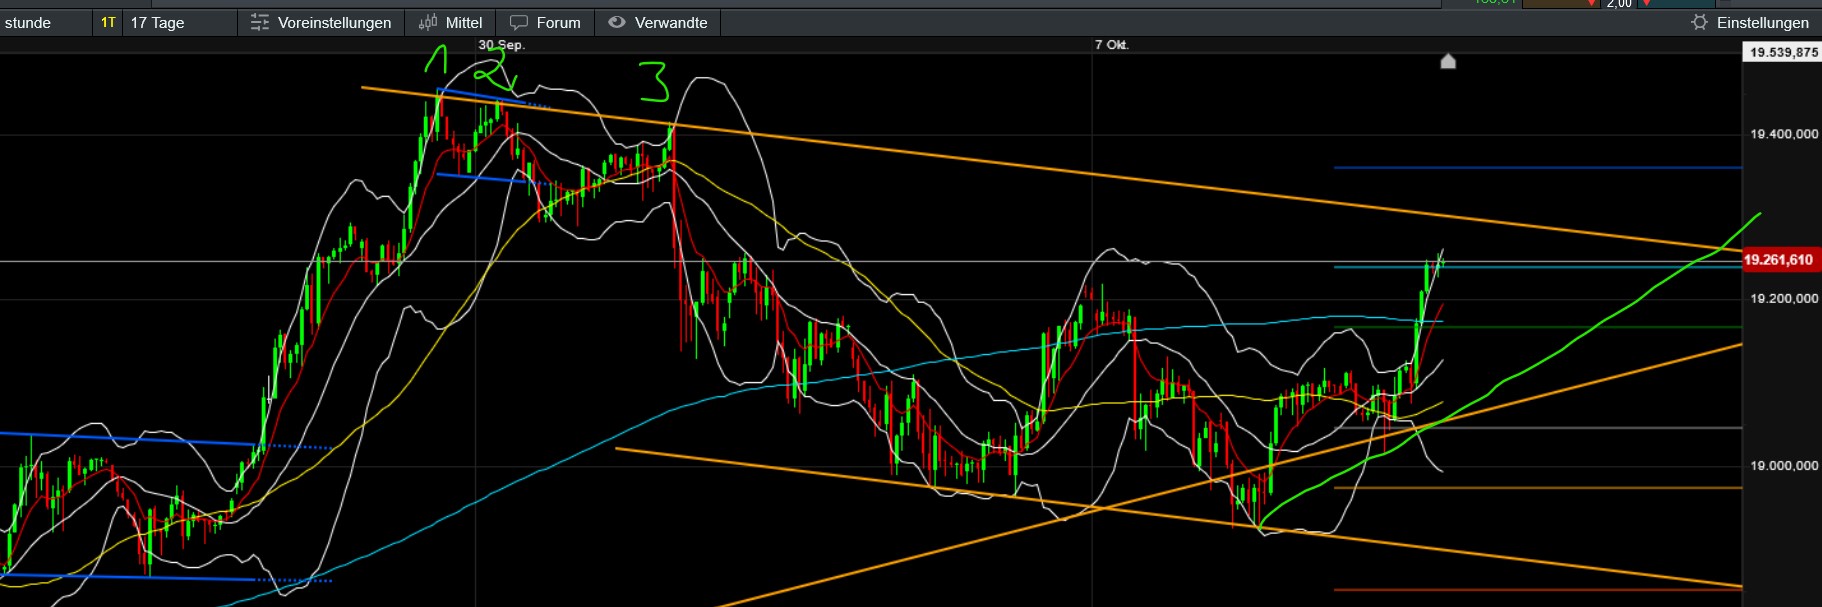Image resolution: width=1822 pixels, height=607 pixels.
Task: Click the '7 Okt.' date label
Action: 1111,45
